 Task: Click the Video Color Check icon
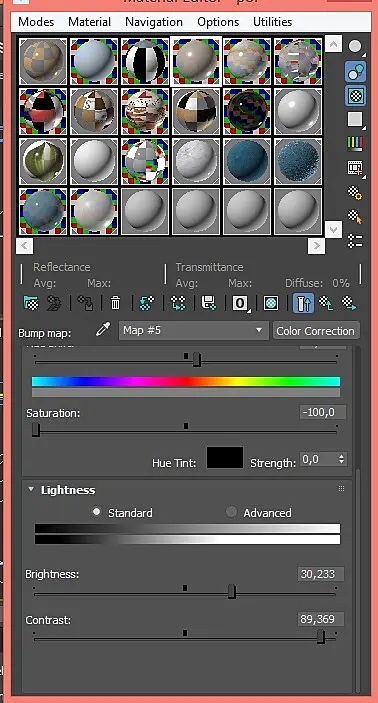click(355, 143)
